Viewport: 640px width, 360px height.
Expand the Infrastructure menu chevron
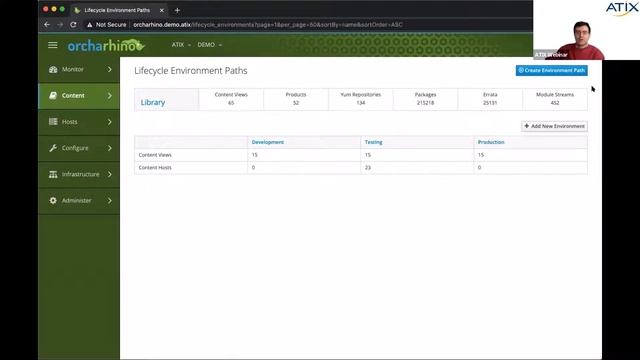tap(109, 174)
